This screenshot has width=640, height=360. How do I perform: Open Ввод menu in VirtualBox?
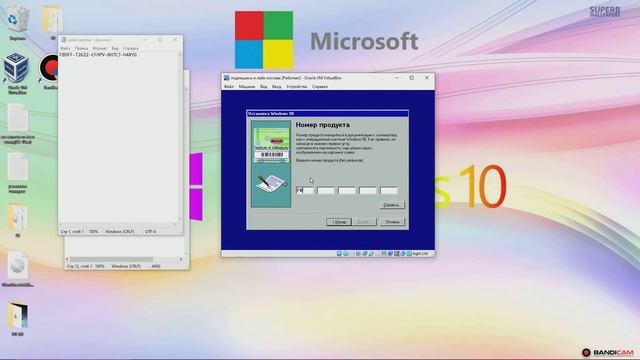tap(276, 87)
